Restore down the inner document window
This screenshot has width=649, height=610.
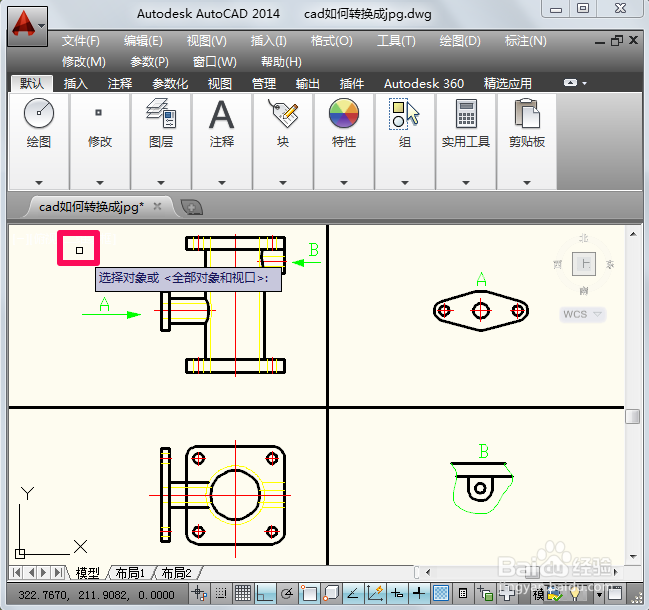click(x=617, y=41)
